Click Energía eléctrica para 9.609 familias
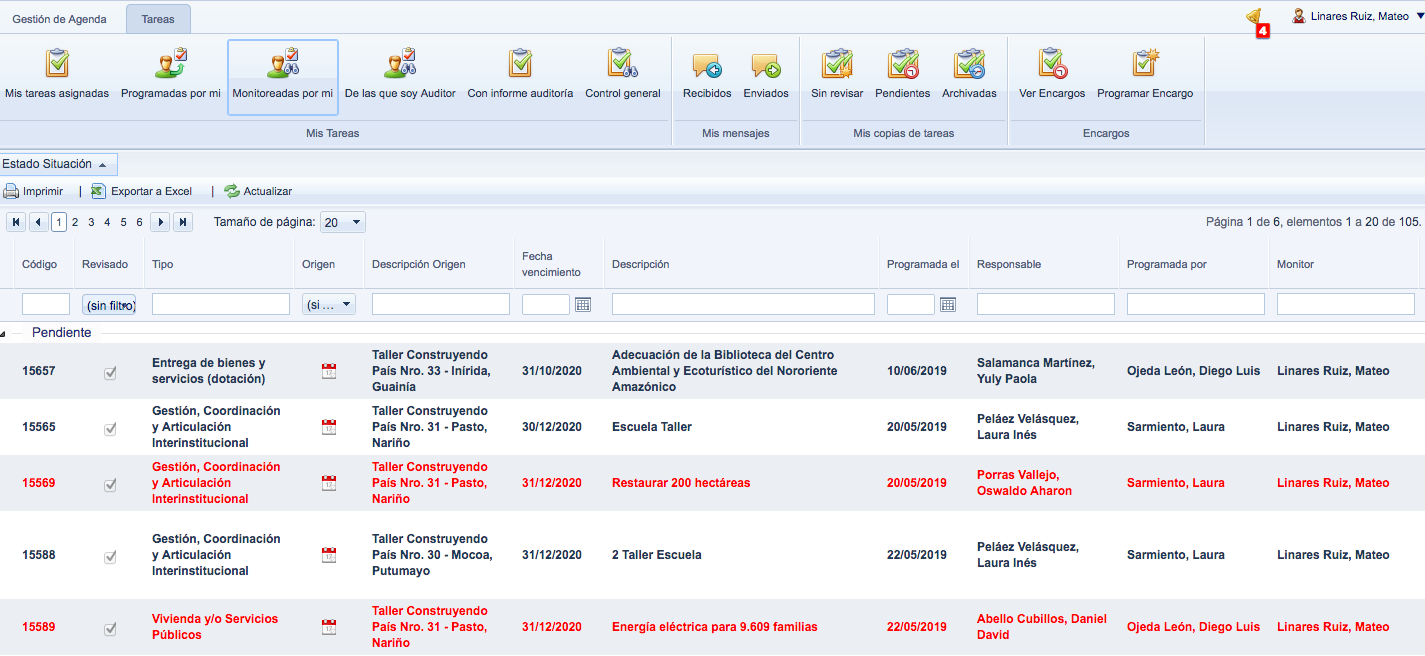 coord(715,627)
